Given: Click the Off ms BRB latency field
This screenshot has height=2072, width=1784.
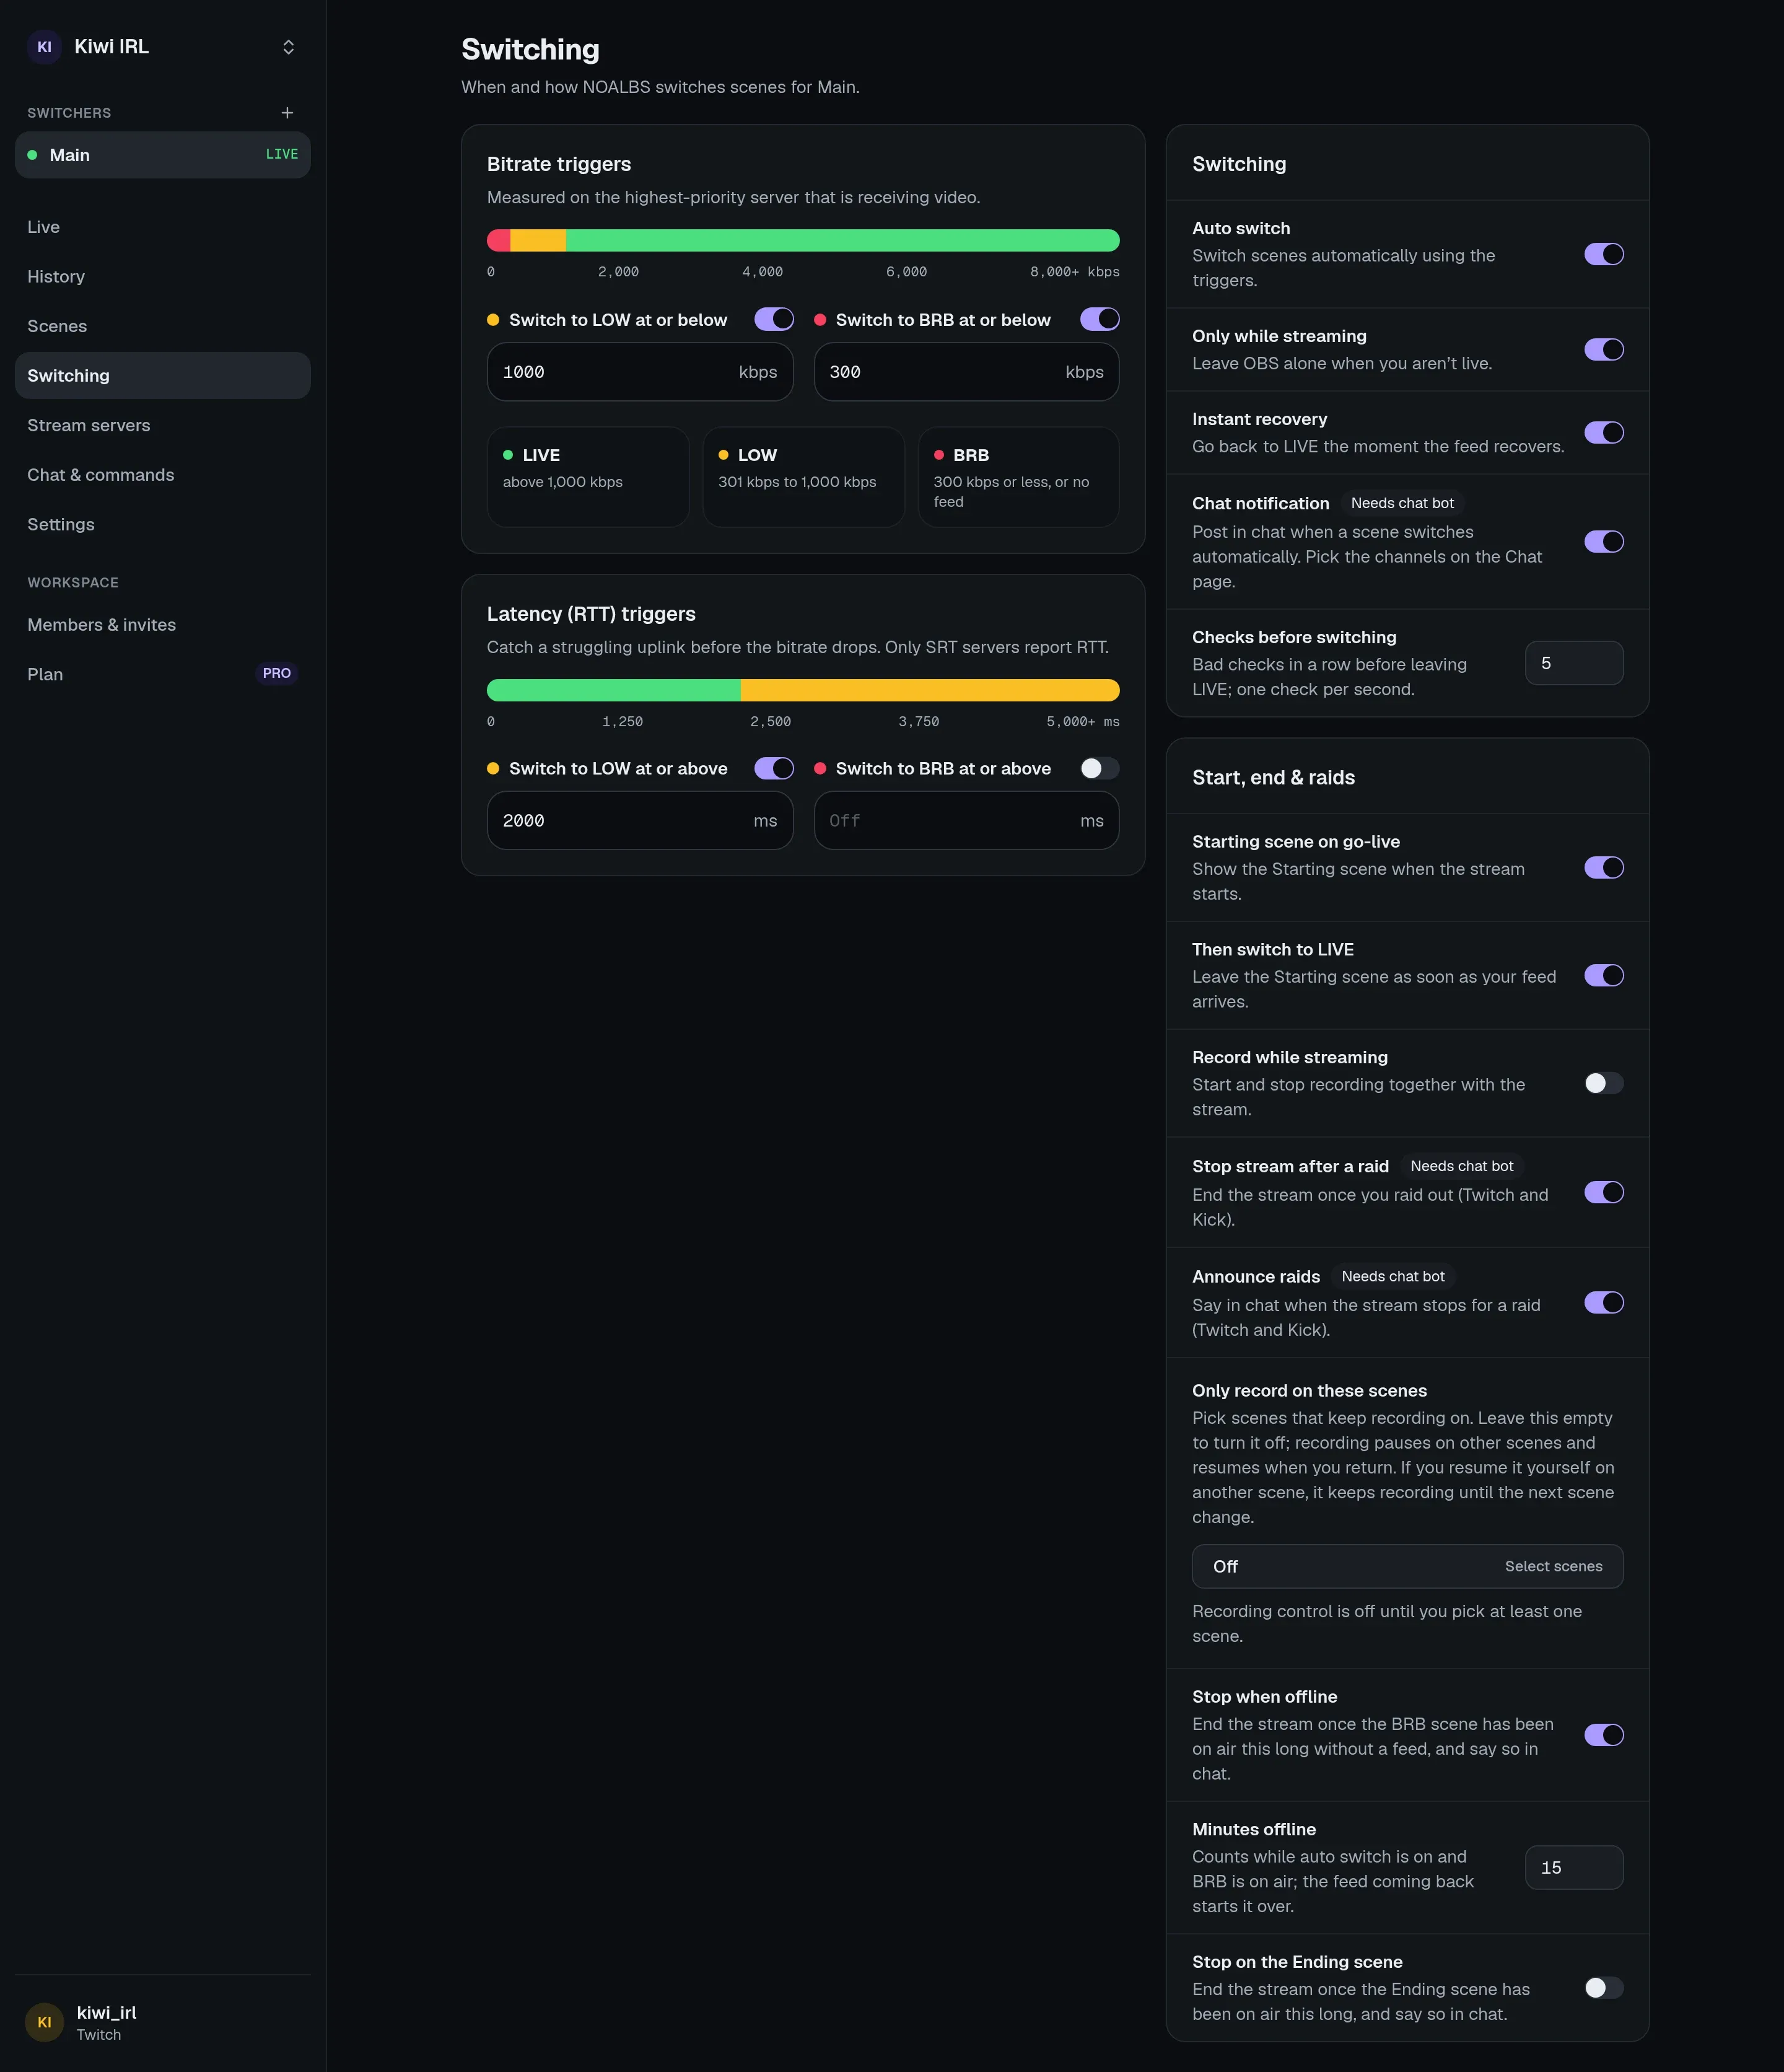Looking at the screenshot, I should [966, 821].
